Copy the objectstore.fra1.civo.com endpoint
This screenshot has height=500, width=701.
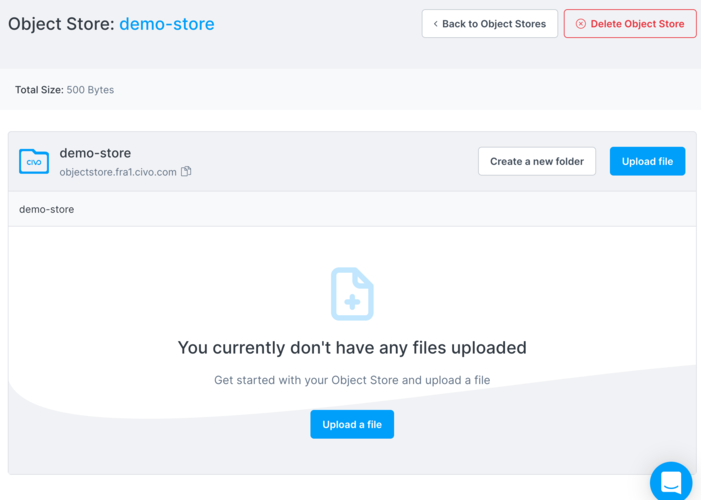(x=186, y=172)
